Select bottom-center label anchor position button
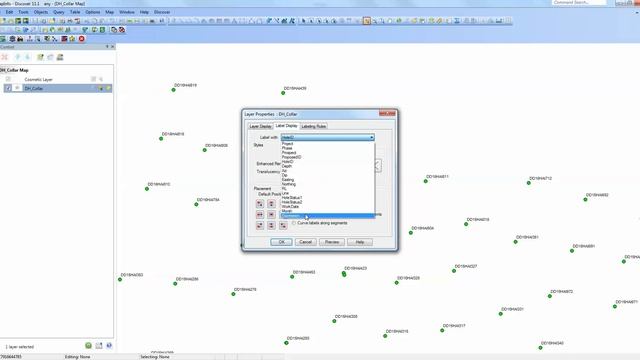Screen dimensions: 640x360 271,226
